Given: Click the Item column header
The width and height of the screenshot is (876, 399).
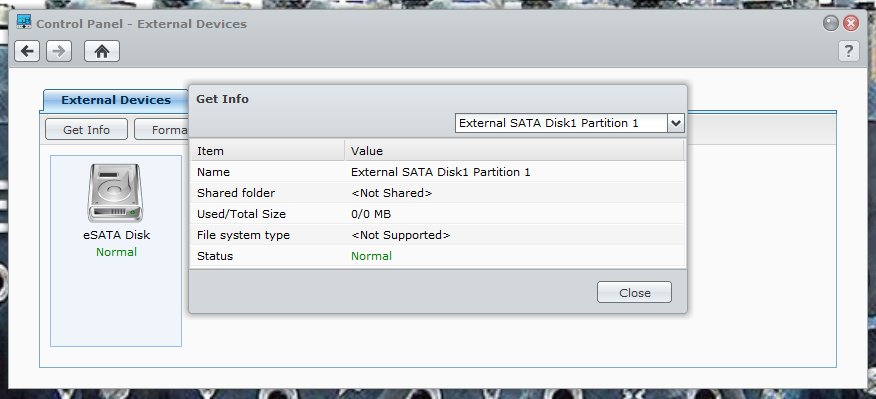Looking at the screenshot, I should click(x=267, y=151).
